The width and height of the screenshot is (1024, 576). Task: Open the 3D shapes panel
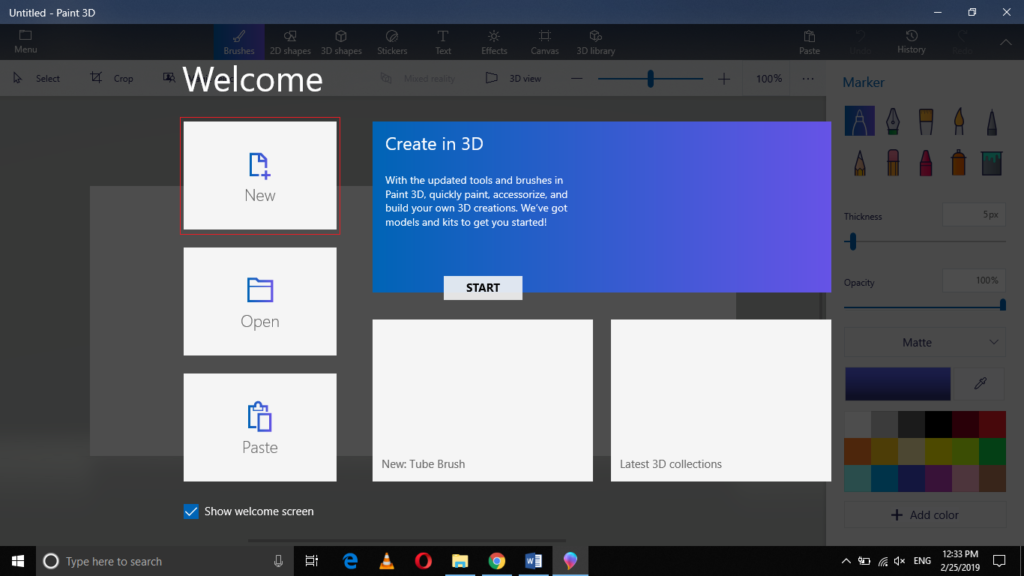coord(341,40)
